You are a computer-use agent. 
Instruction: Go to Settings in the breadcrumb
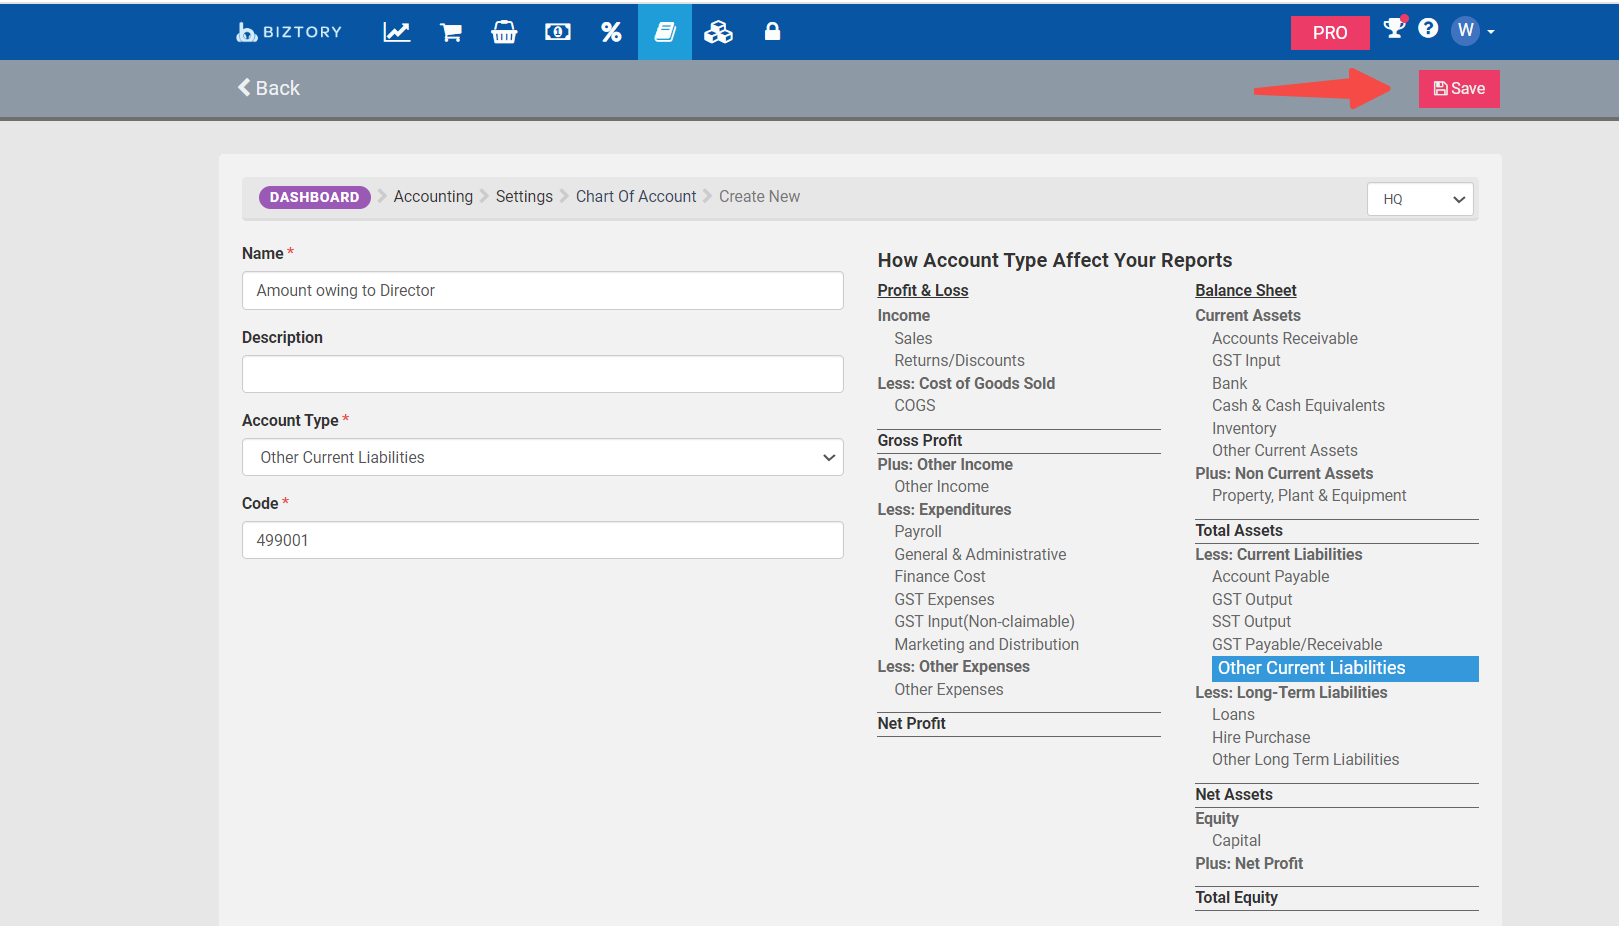pyautogui.click(x=524, y=197)
